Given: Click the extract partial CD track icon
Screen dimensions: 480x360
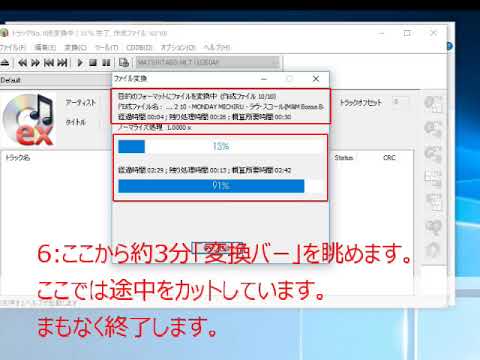Looking at the screenshot, I should tap(433, 153).
